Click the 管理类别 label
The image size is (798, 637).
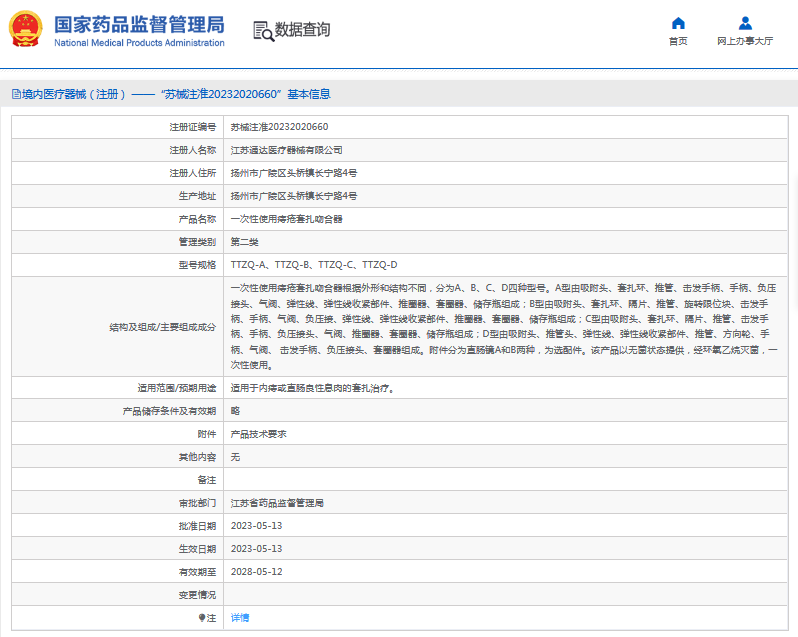click(x=197, y=242)
